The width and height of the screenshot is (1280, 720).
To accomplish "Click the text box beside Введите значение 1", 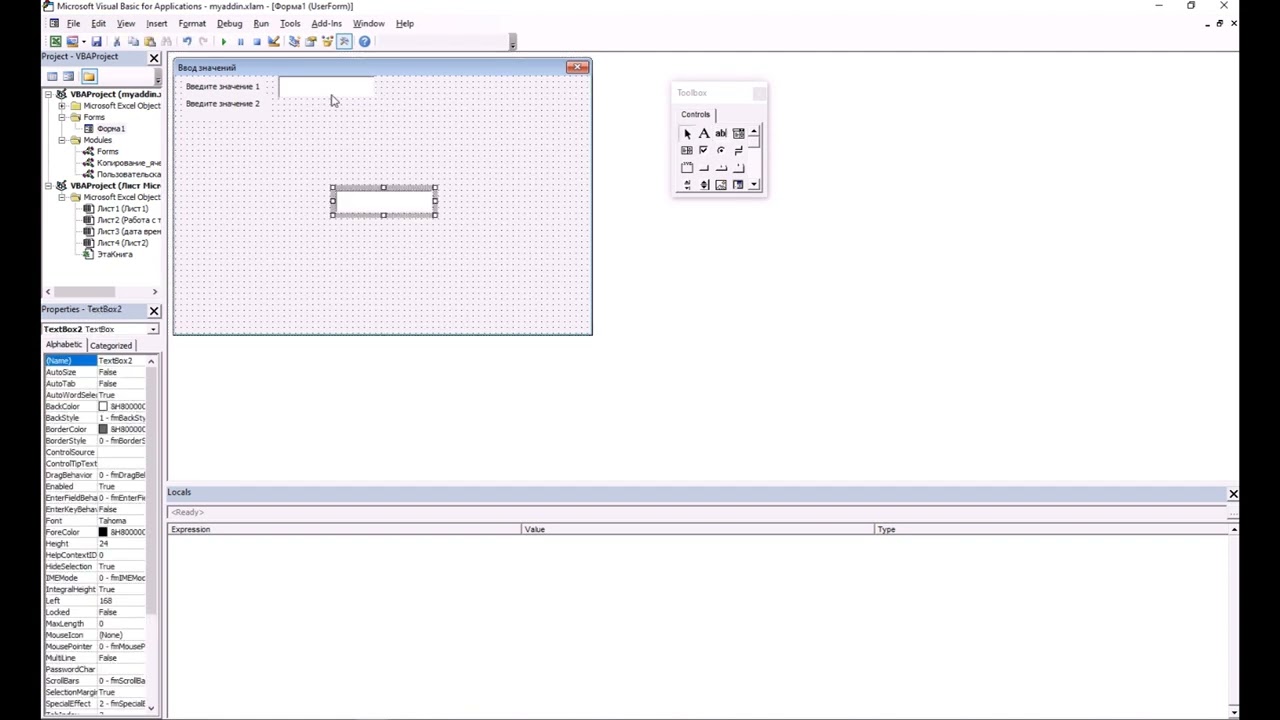I will [327, 87].
